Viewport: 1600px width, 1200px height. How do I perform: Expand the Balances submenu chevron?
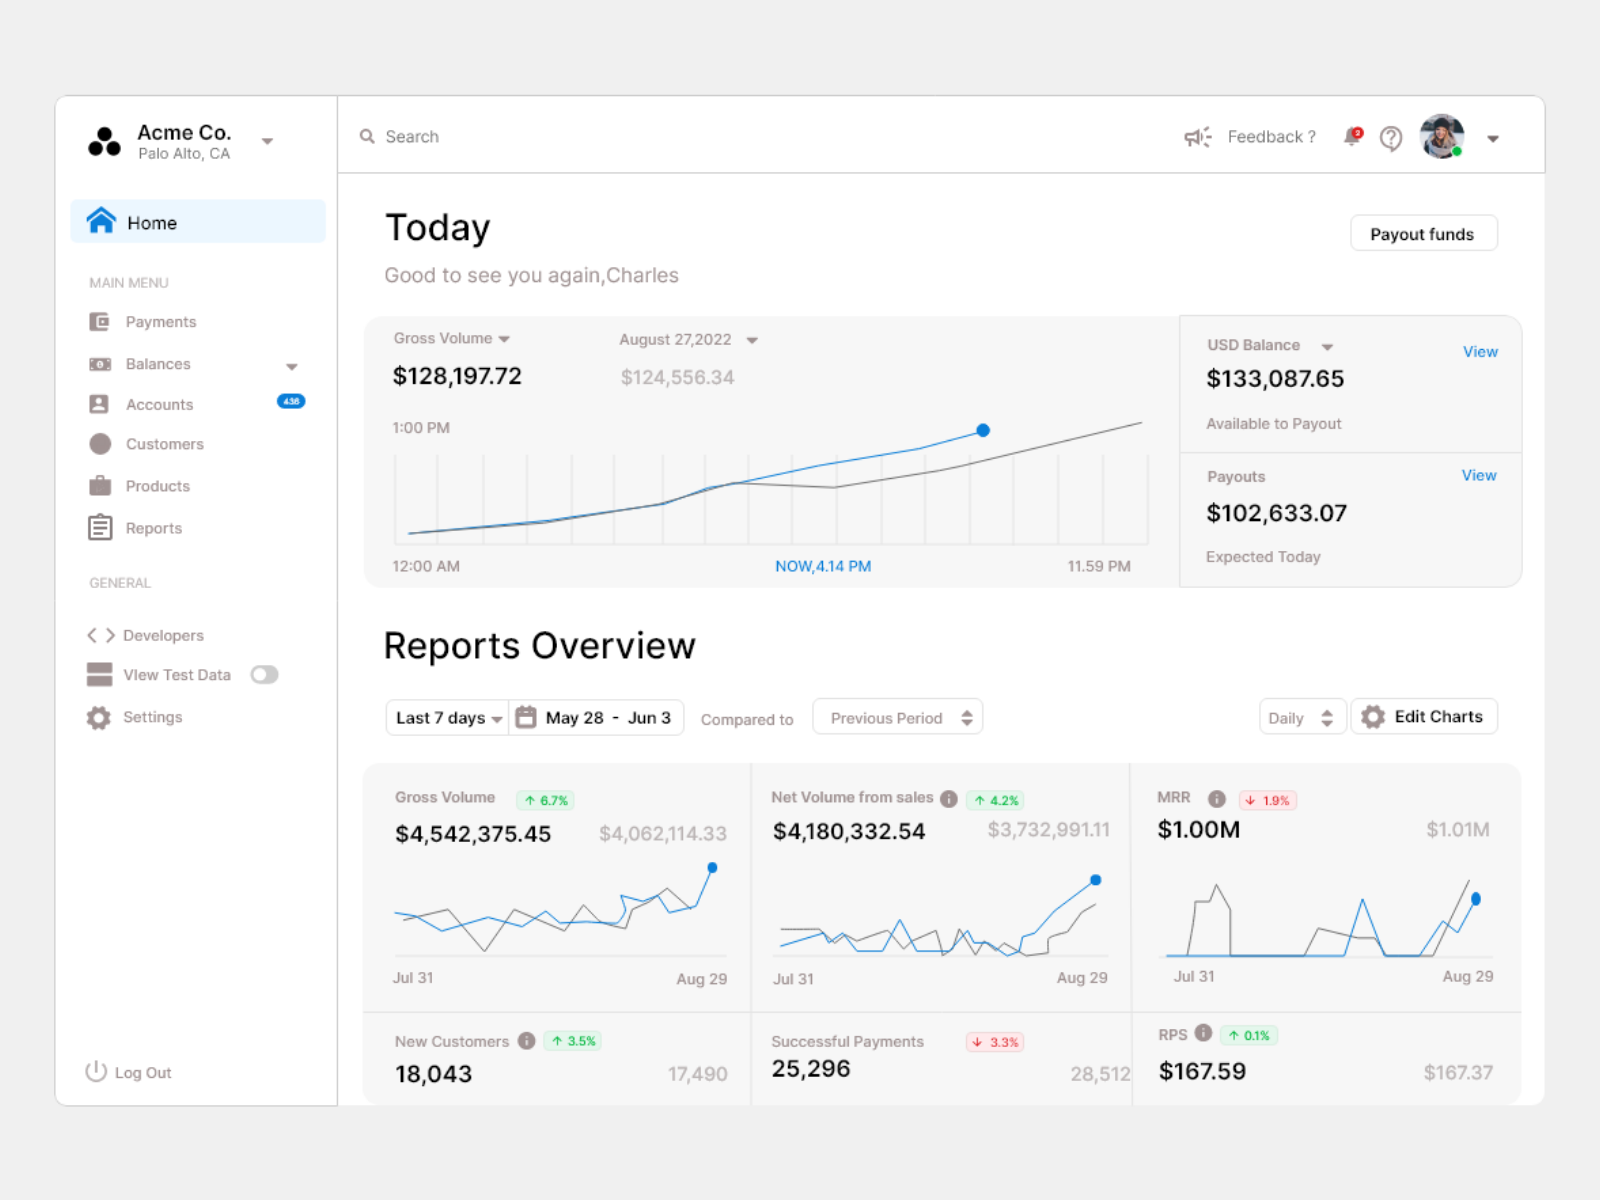[x=292, y=365]
